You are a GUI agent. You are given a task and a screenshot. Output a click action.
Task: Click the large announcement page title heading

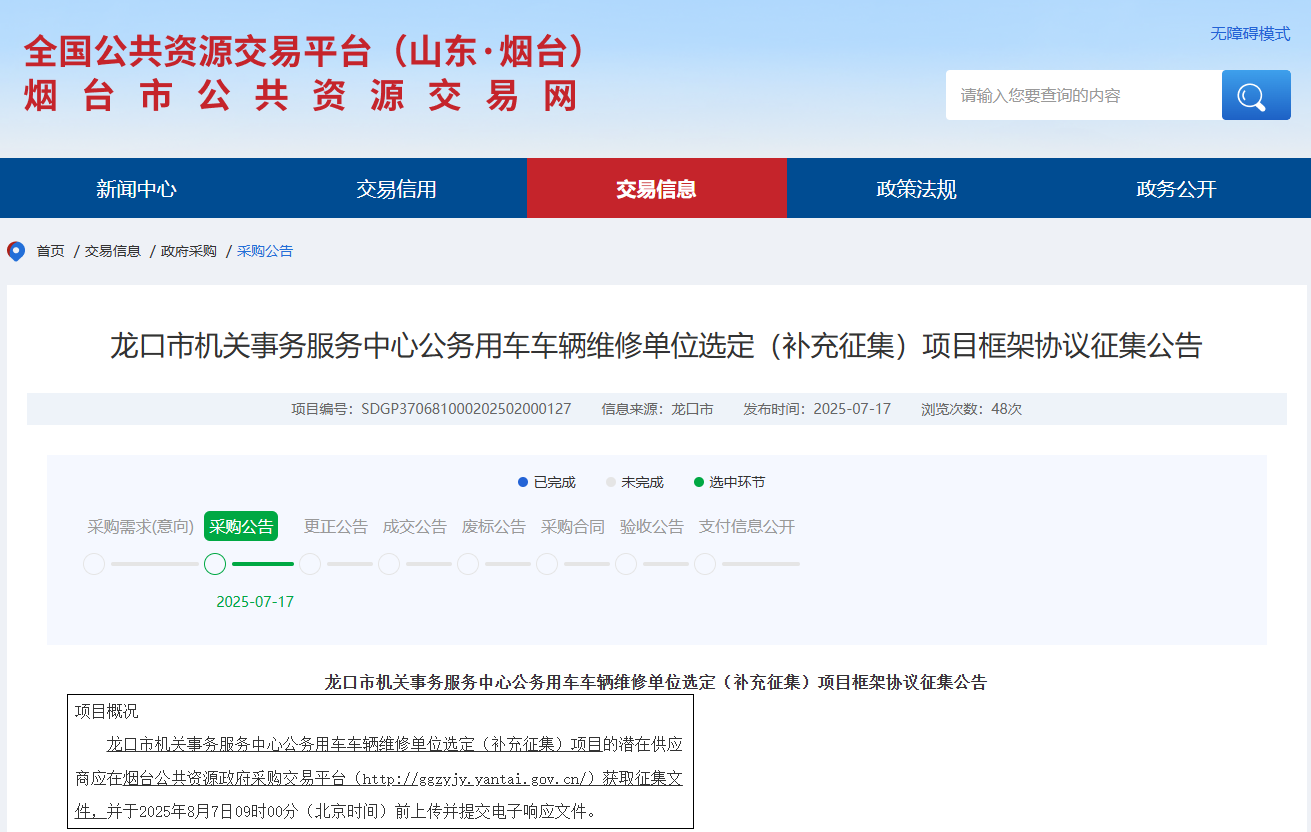[656, 346]
